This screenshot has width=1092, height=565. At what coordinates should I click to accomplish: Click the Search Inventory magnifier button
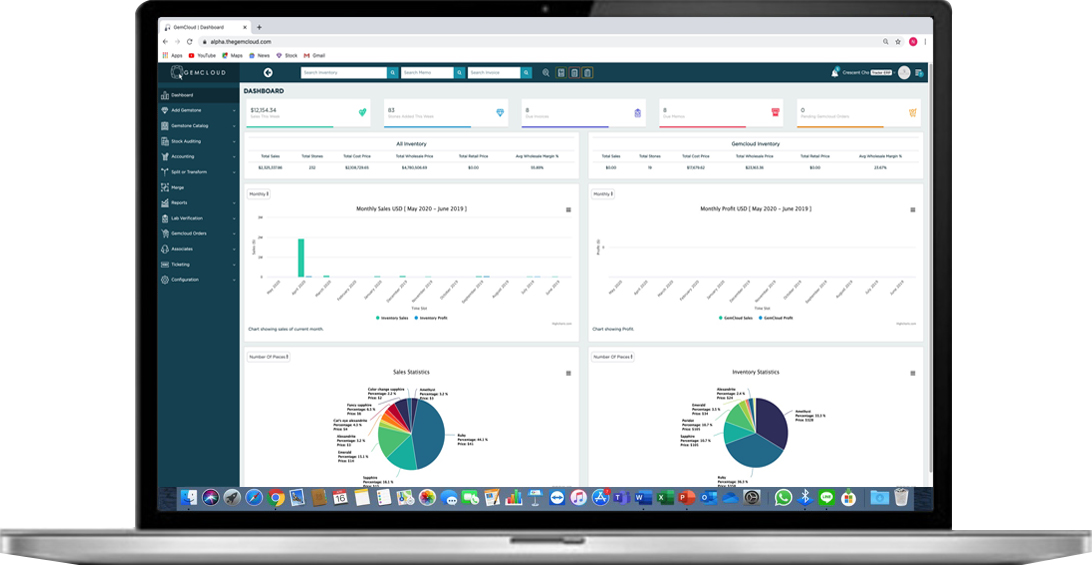click(393, 73)
